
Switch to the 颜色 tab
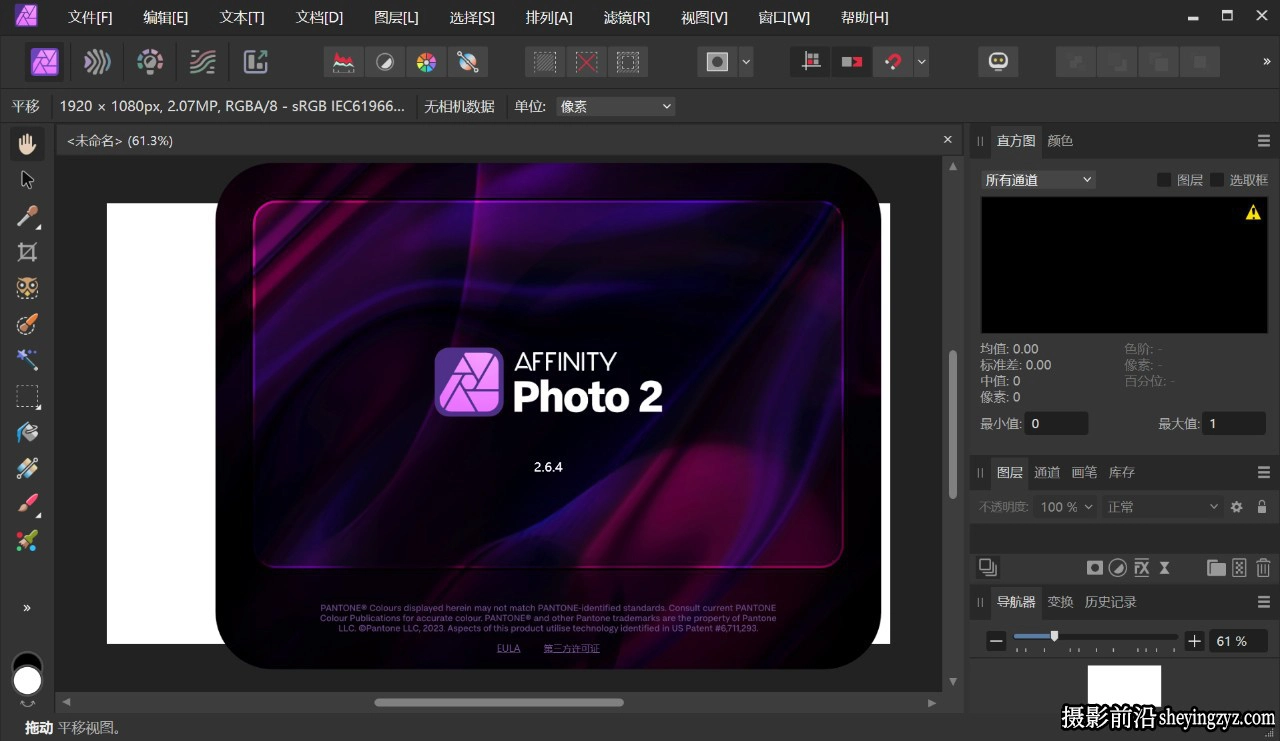1060,141
